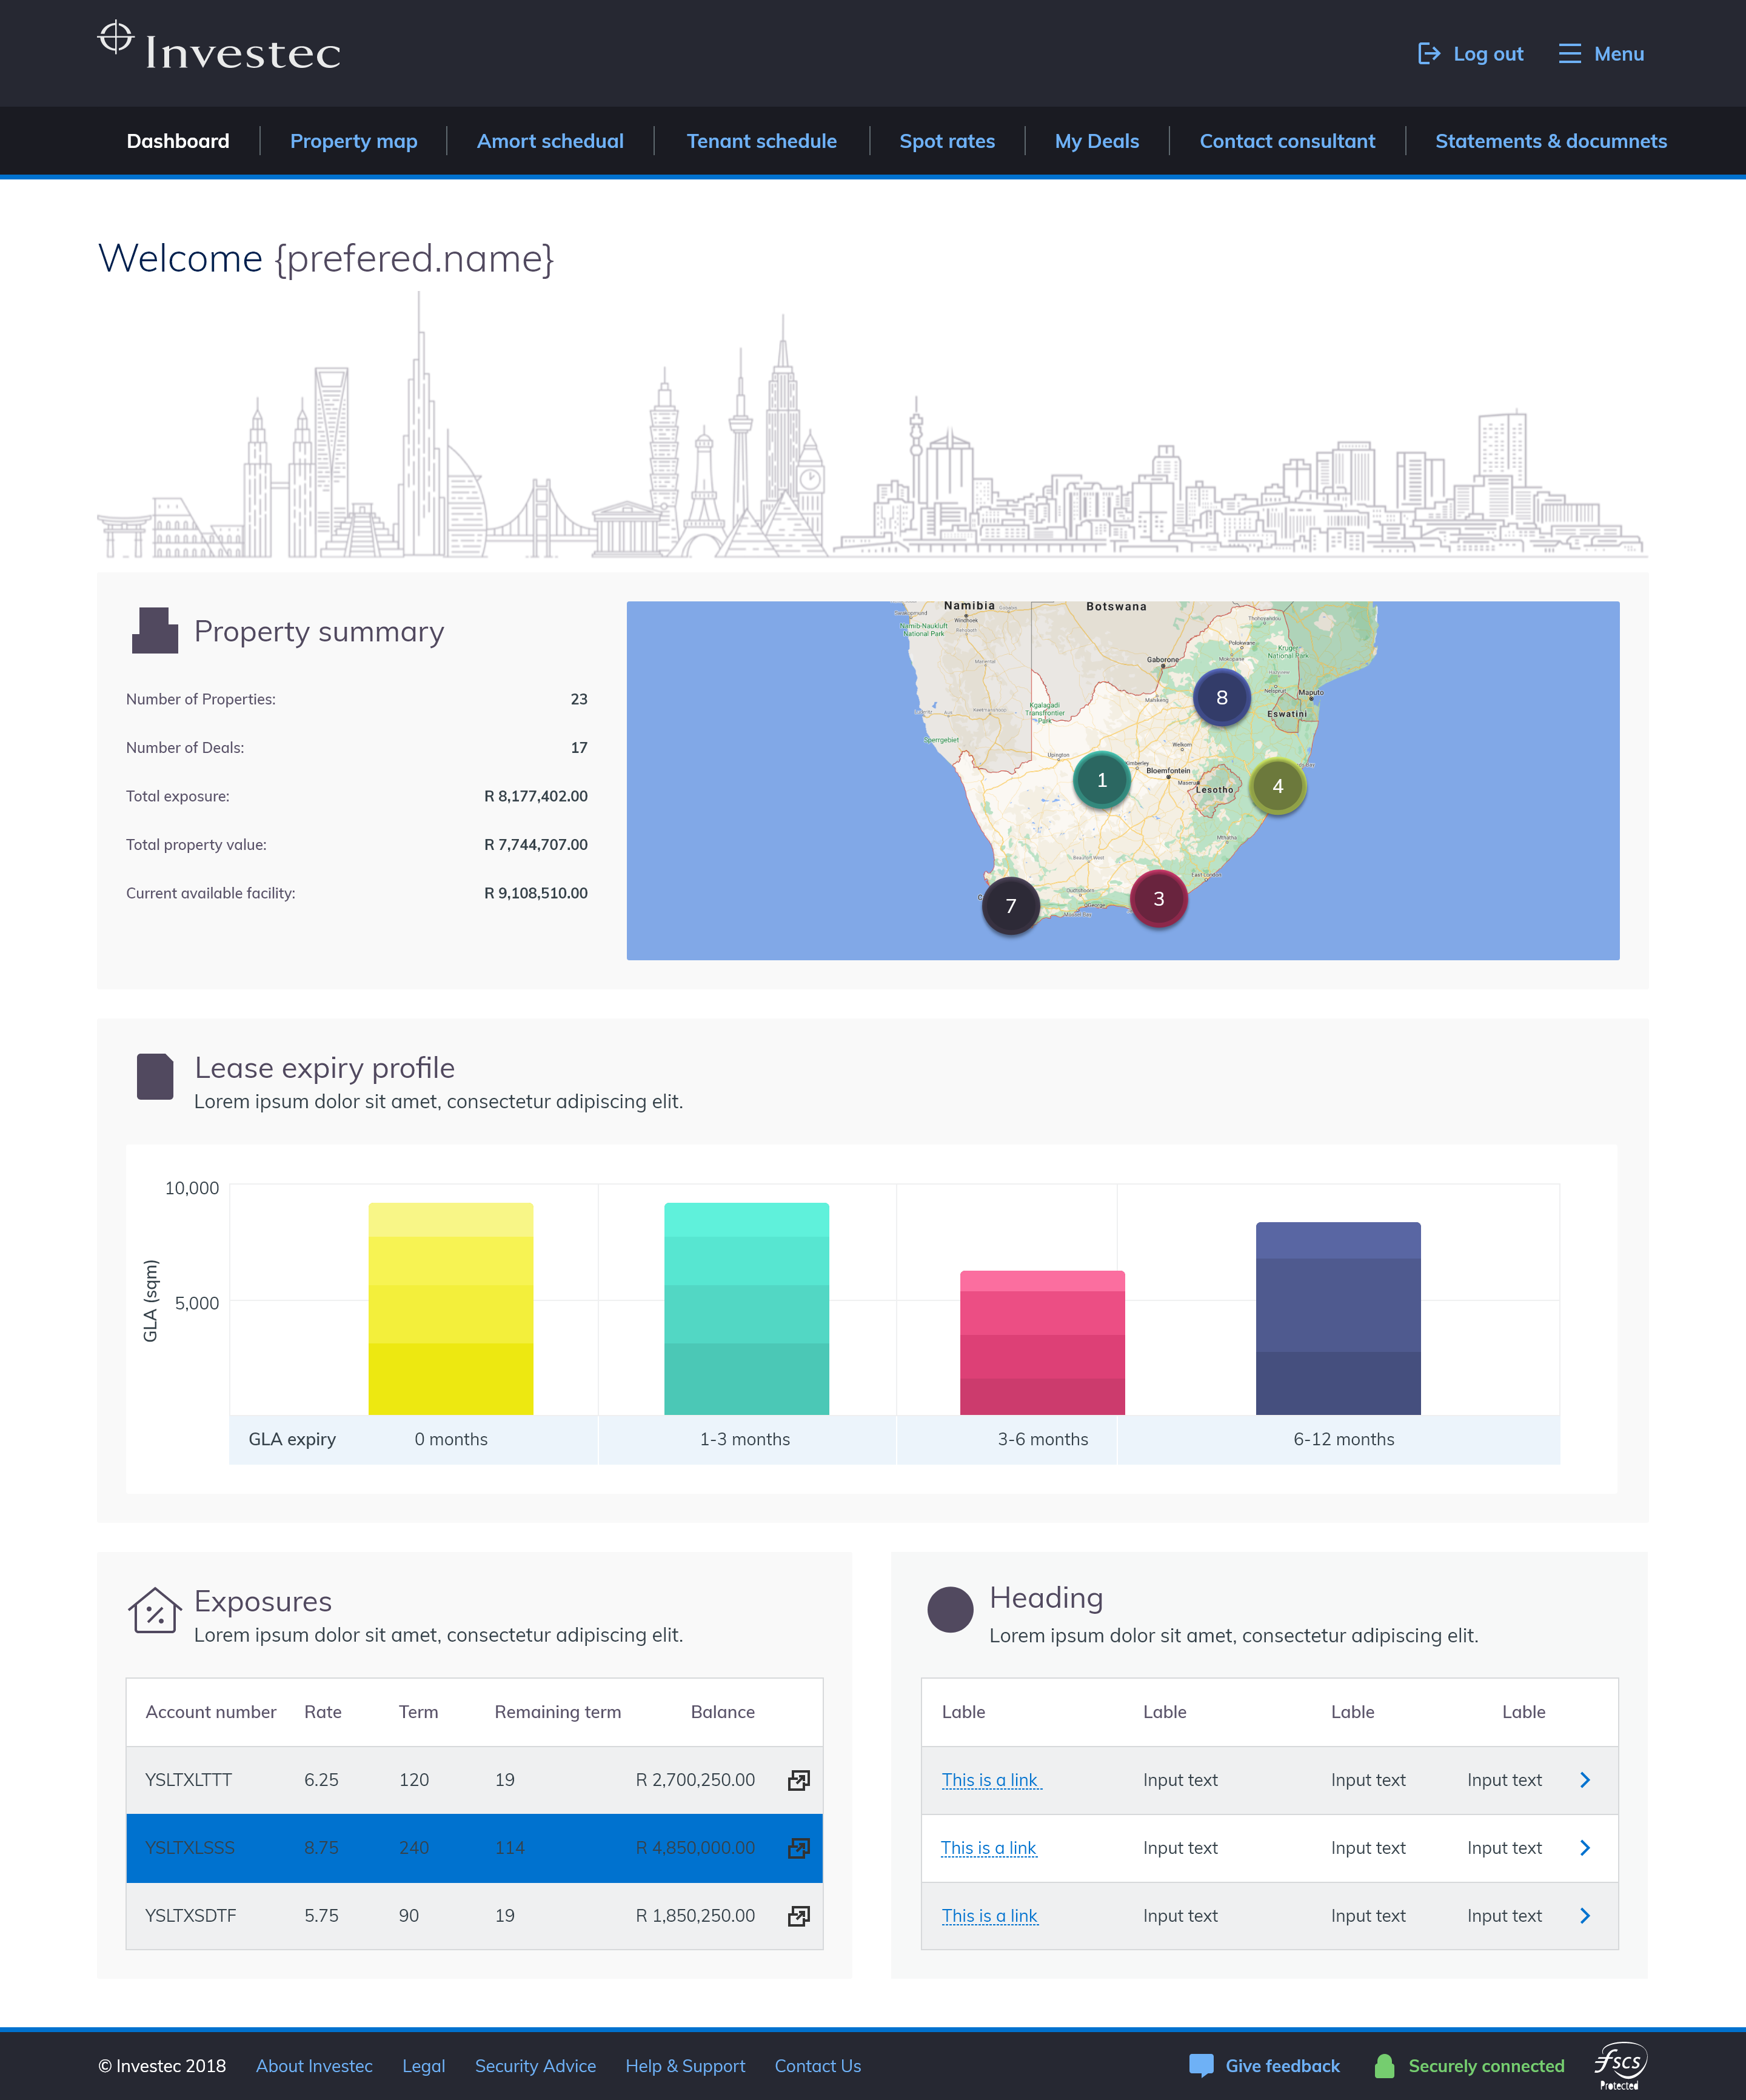Click the pink 3-6 months bar

(1042, 1343)
